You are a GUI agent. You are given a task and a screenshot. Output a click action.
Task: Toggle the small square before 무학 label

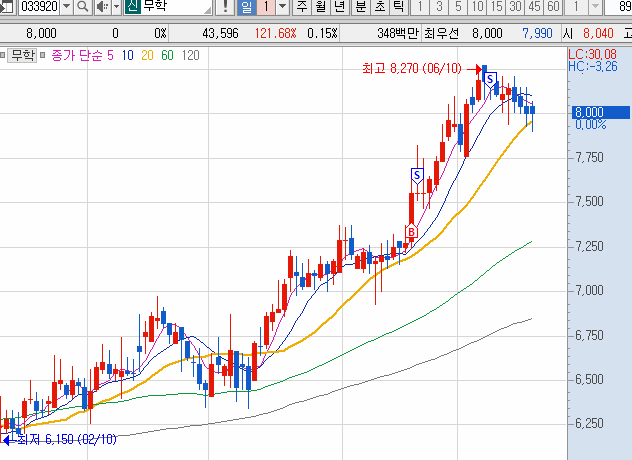[6, 54]
